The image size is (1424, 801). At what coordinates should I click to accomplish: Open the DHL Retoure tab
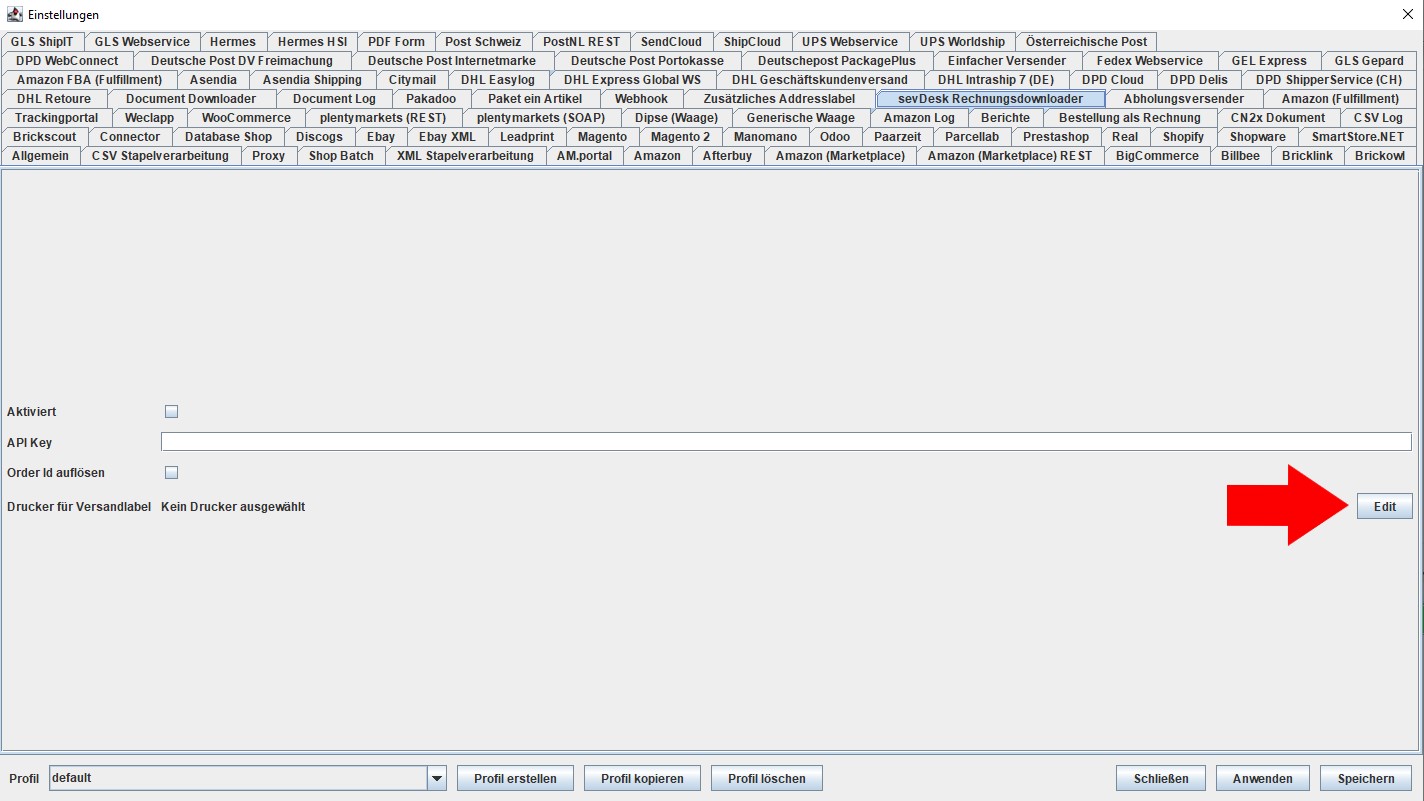coord(53,99)
